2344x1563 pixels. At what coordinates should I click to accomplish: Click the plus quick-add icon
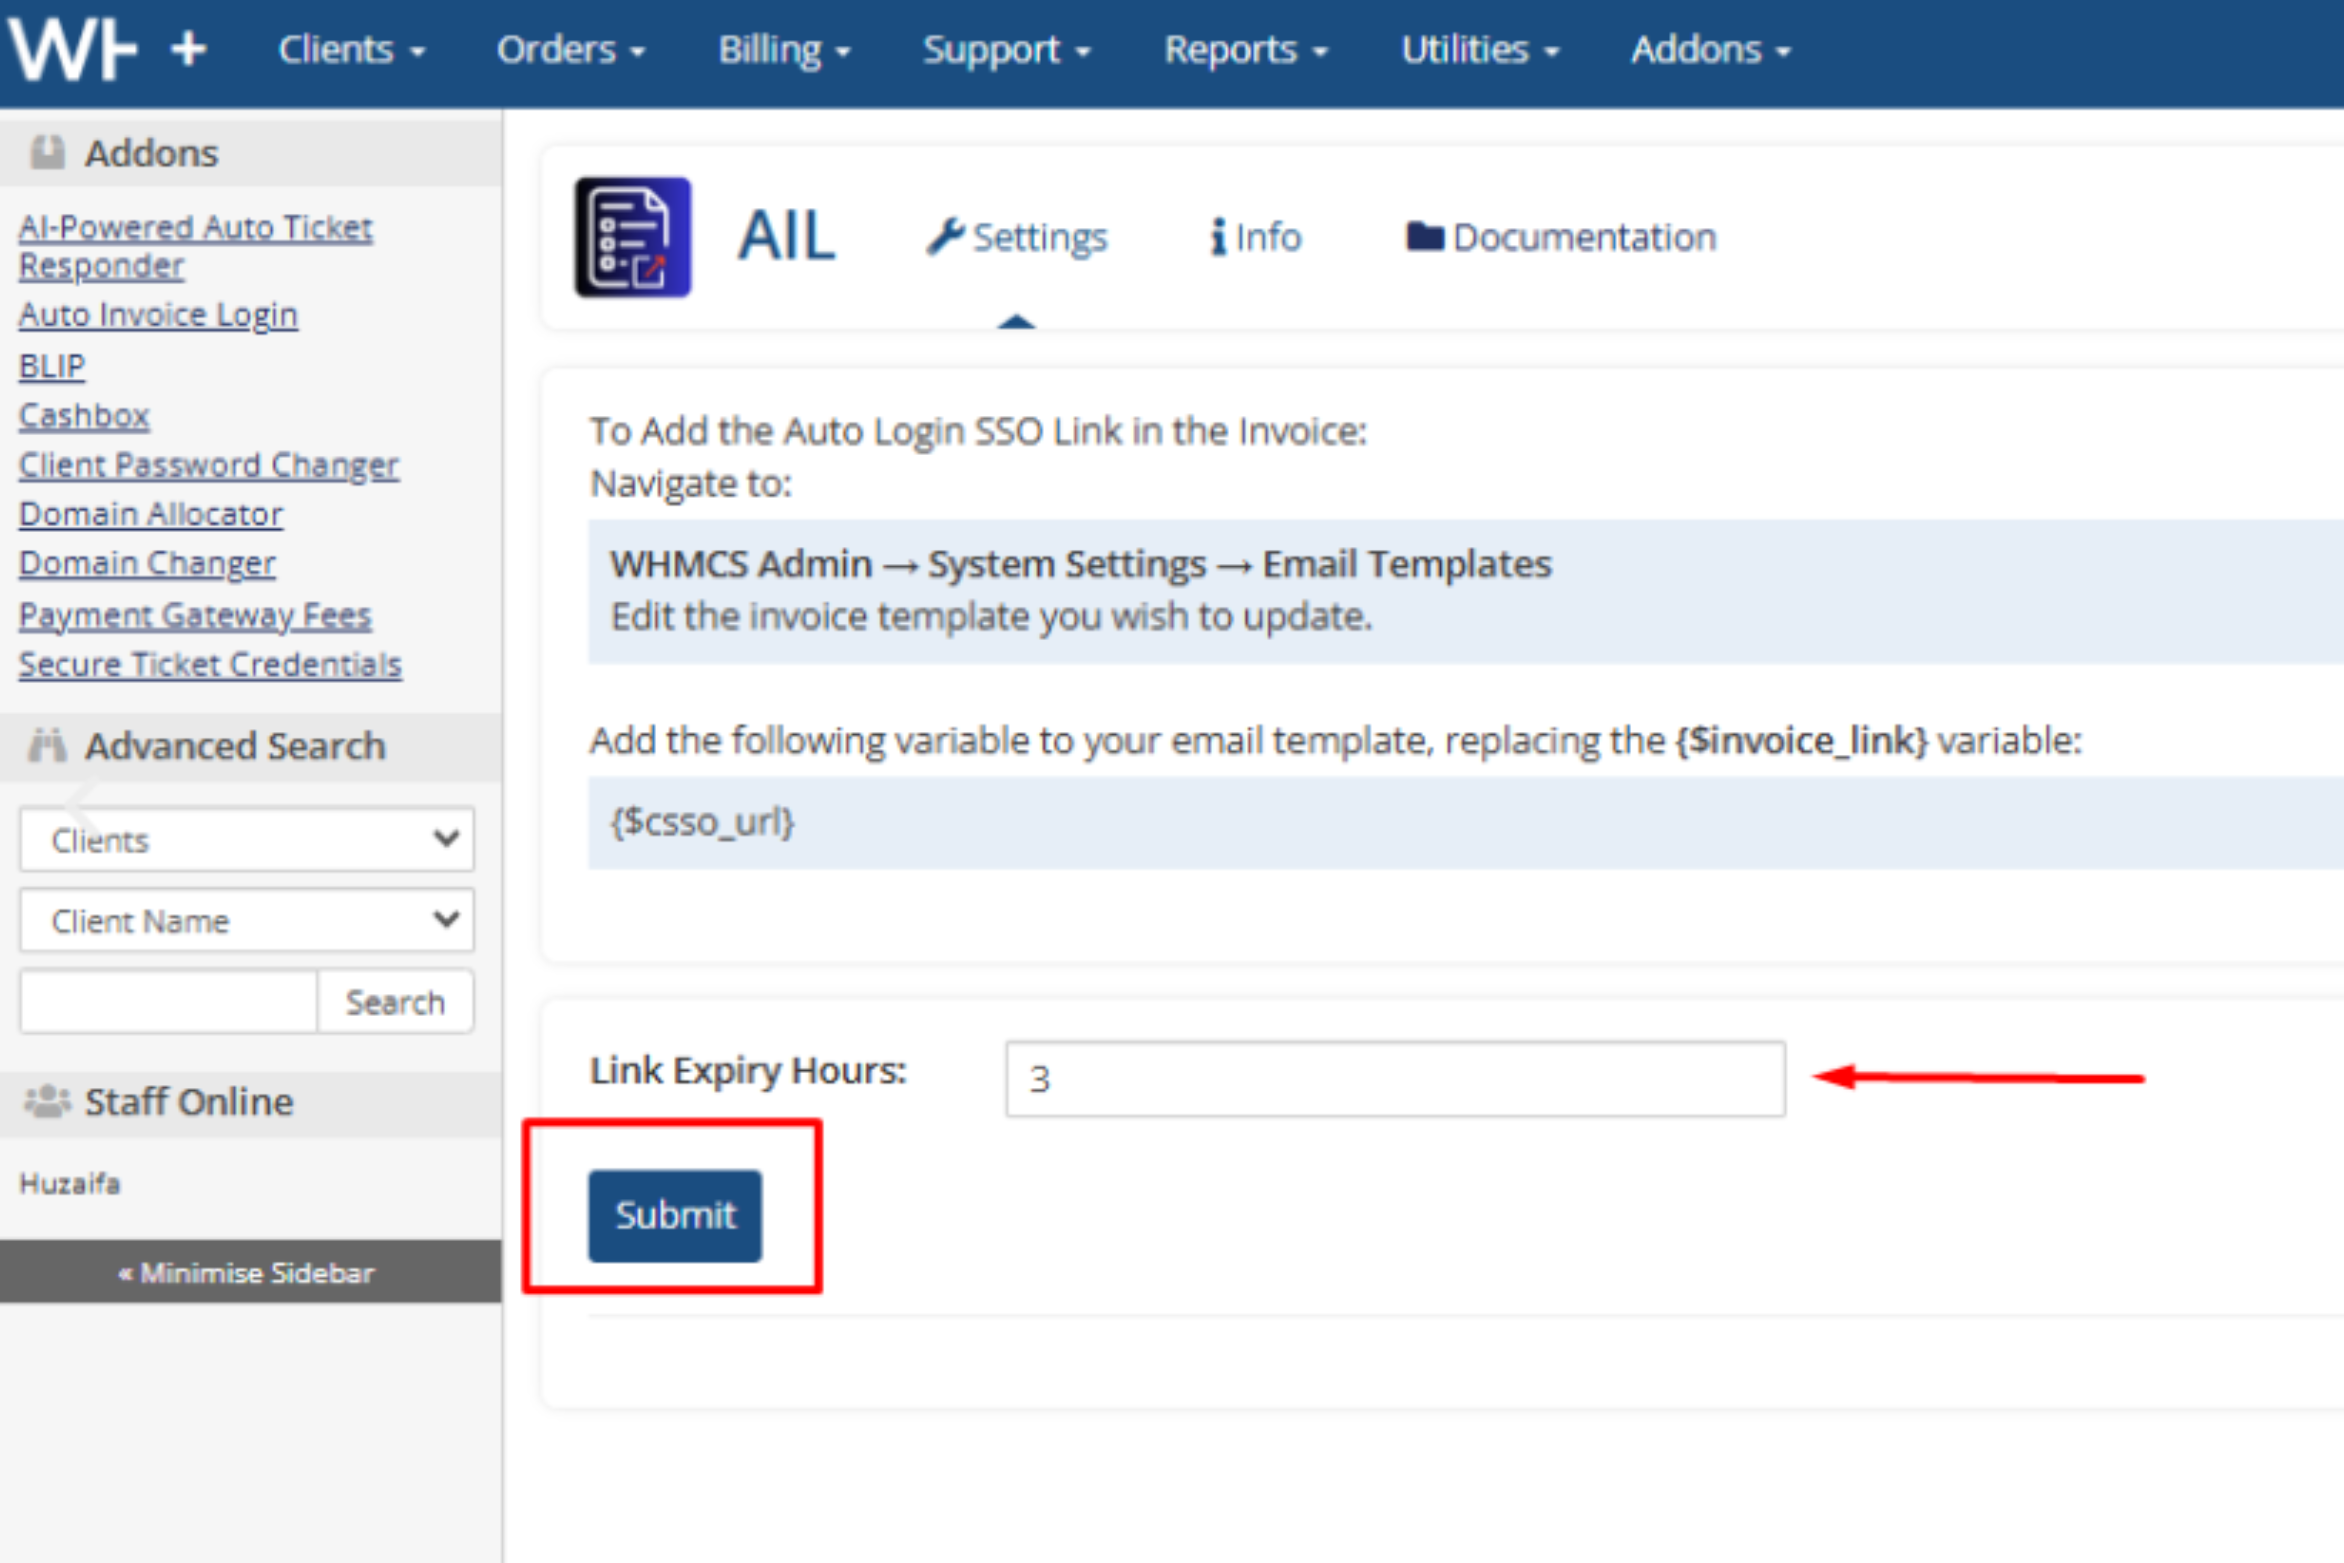click(x=188, y=49)
